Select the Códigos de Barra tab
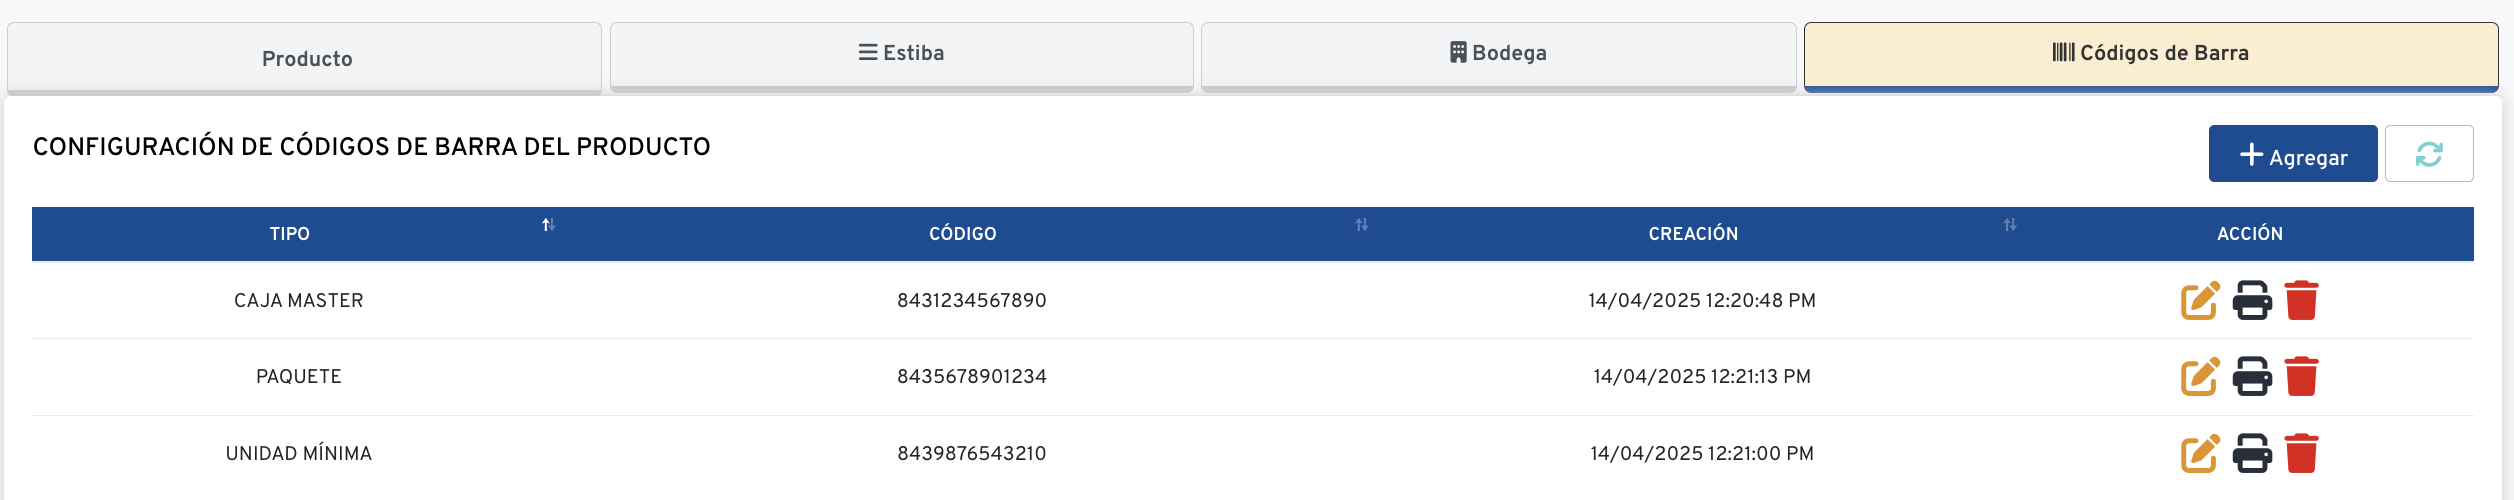Viewport: 2514px width, 500px height. pos(2150,54)
